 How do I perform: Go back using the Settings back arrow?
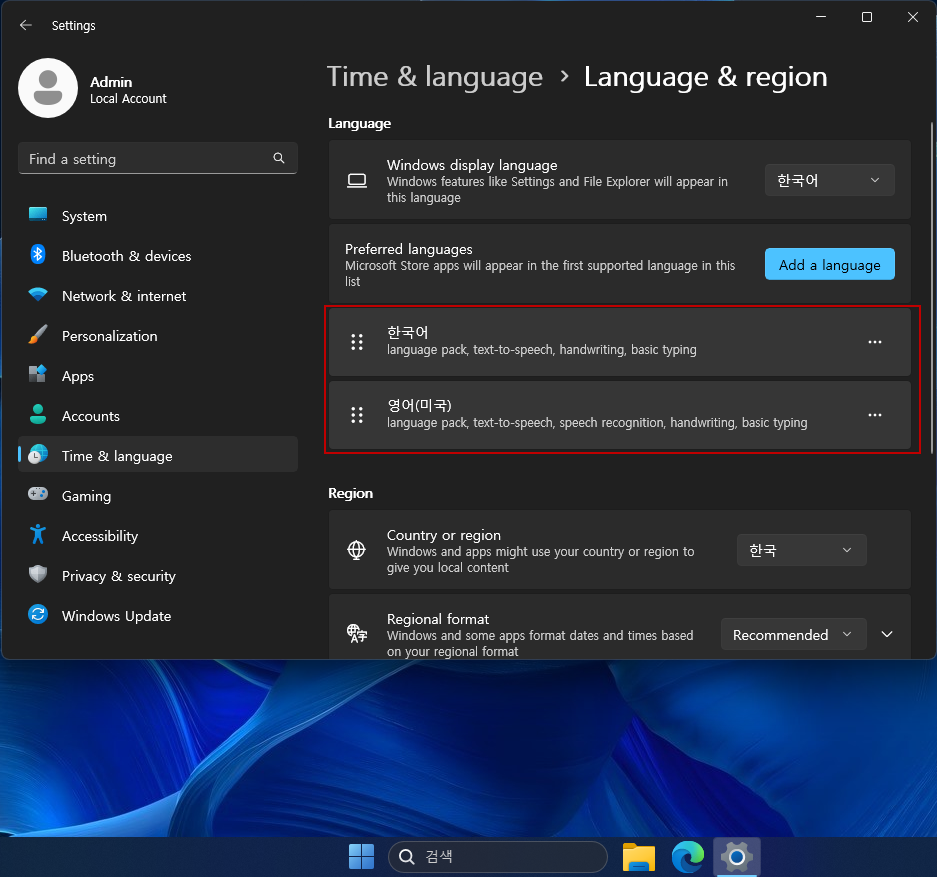26,25
